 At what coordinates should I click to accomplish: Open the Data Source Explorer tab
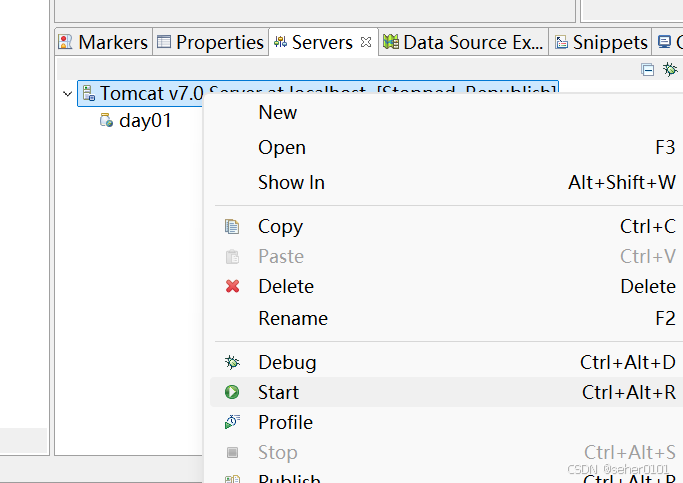(x=463, y=42)
